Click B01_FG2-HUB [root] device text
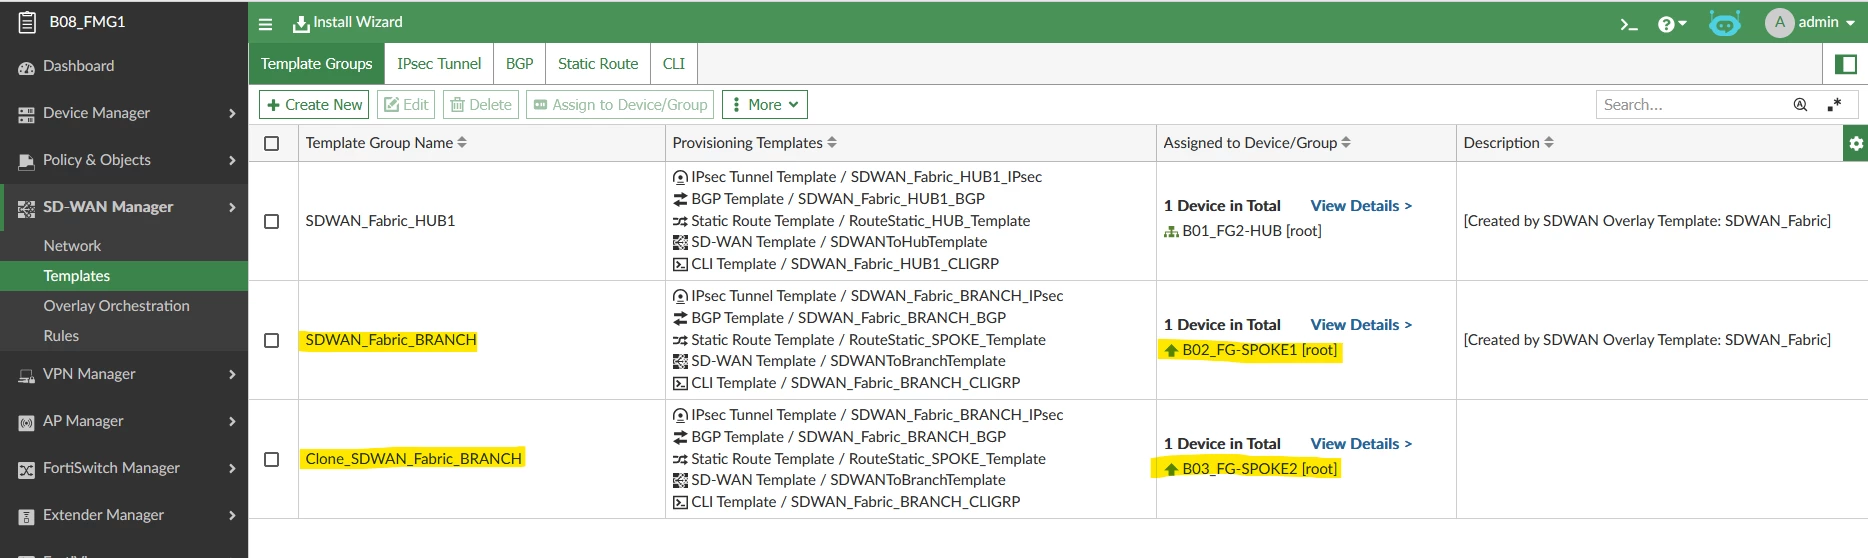 click(x=1251, y=231)
